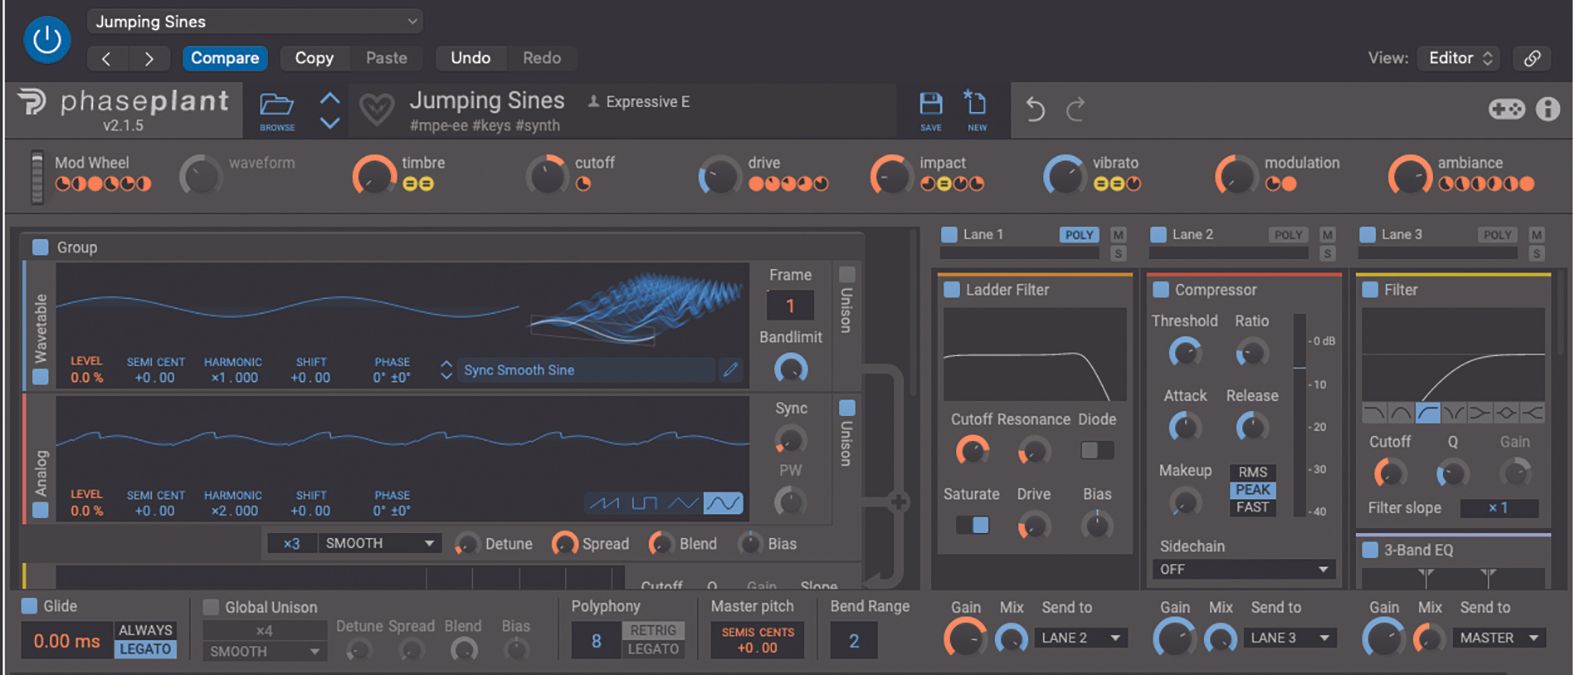This screenshot has width=1575, height=675.
Task: Select the sawtooth analog waveform
Action: [x=604, y=503]
